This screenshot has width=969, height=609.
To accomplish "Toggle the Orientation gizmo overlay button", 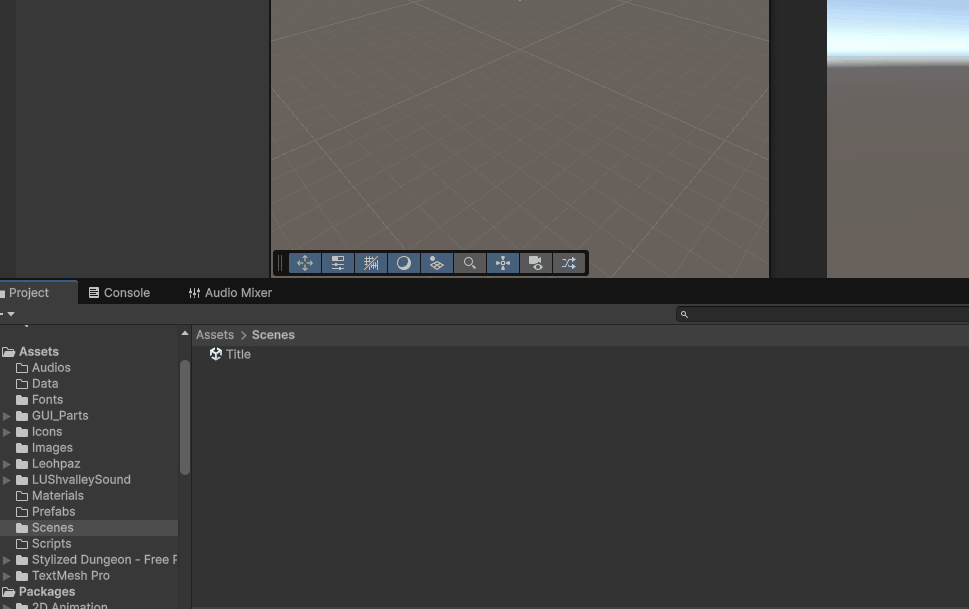I will pyautogui.click(x=503, y=263).
